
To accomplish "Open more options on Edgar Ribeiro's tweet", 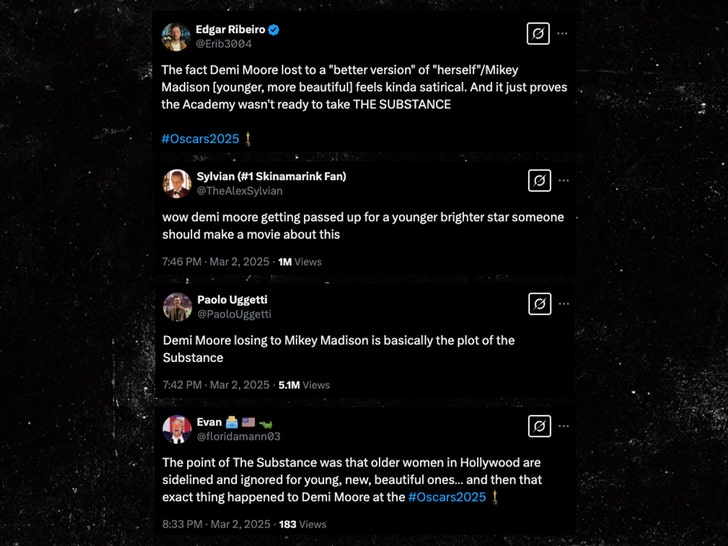I will coord(563,34).
